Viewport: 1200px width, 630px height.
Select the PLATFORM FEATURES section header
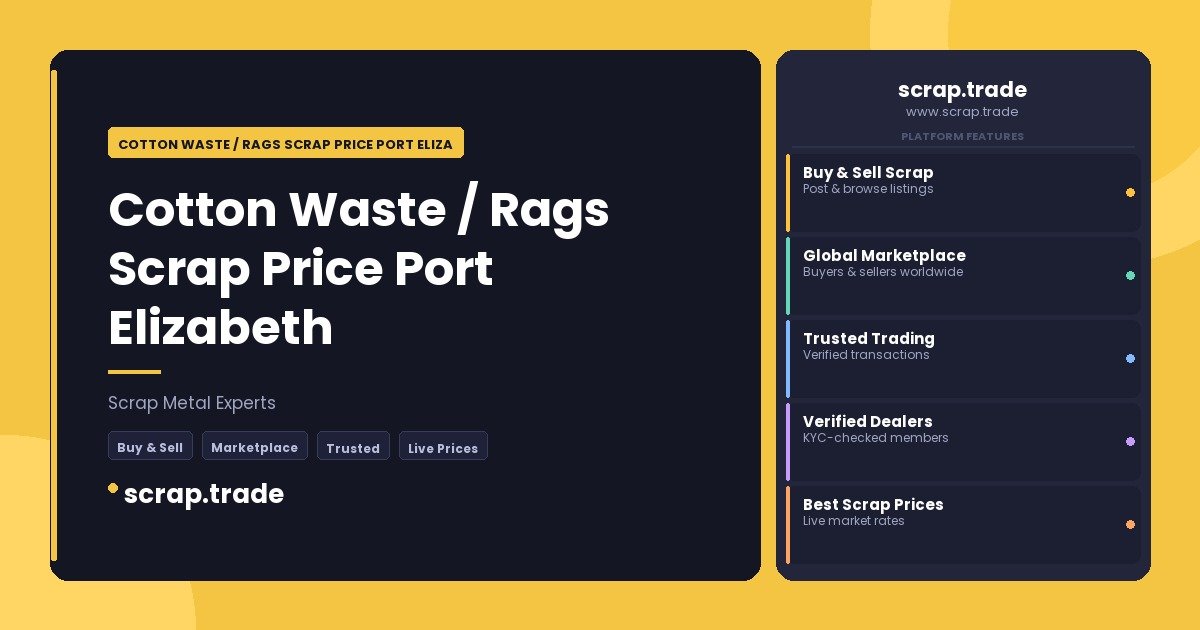pos(962,136)
